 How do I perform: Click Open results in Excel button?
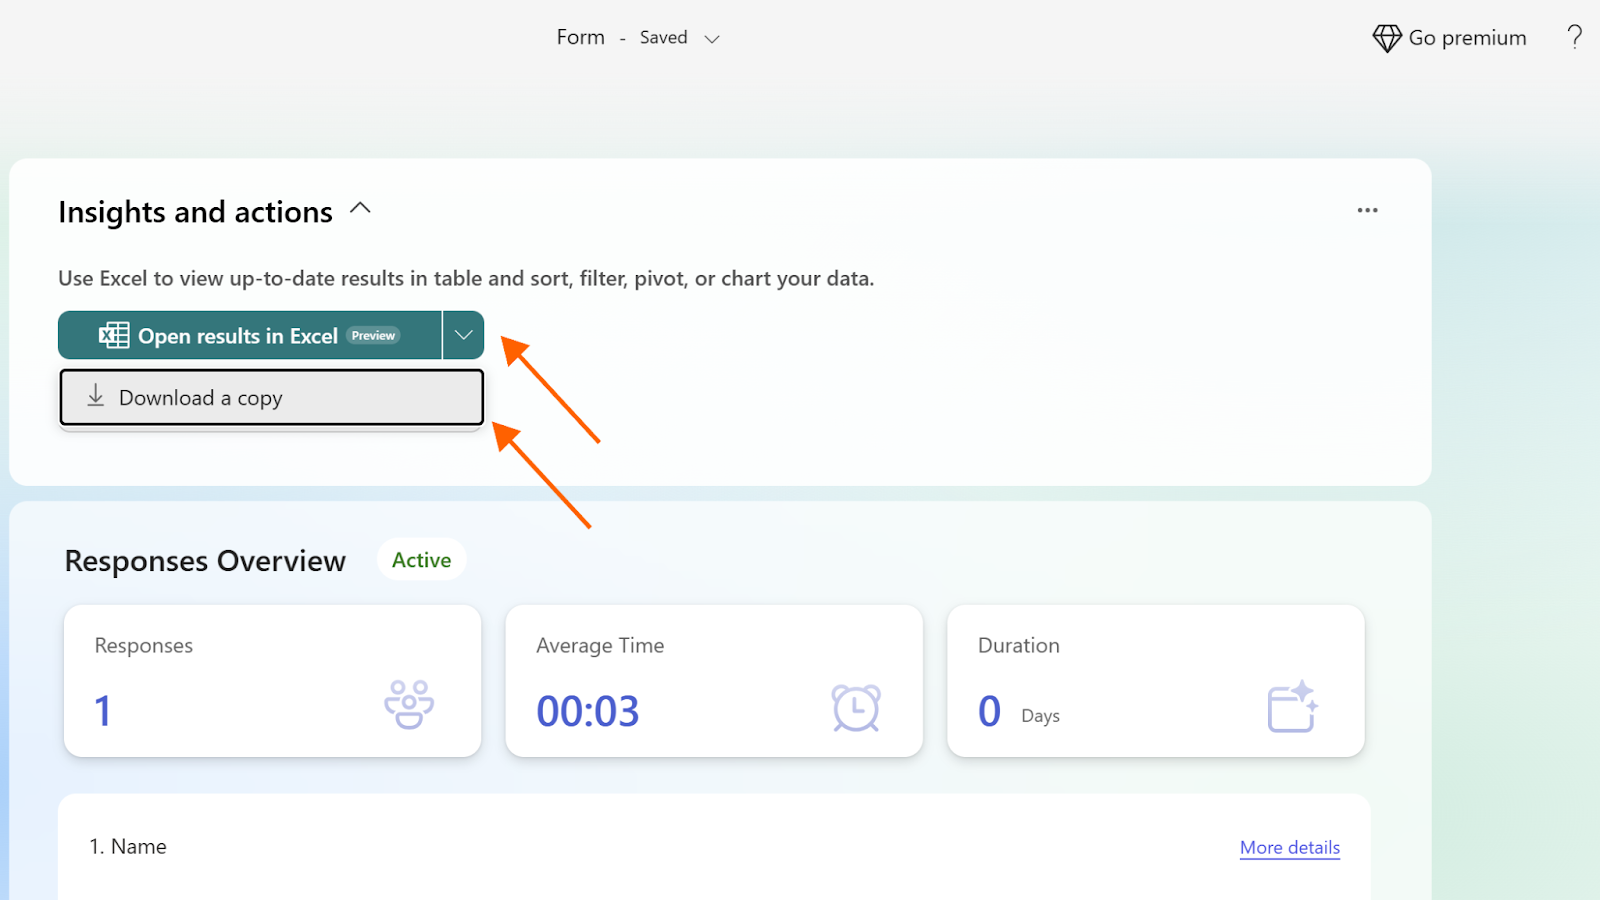[x=250, y=335]
